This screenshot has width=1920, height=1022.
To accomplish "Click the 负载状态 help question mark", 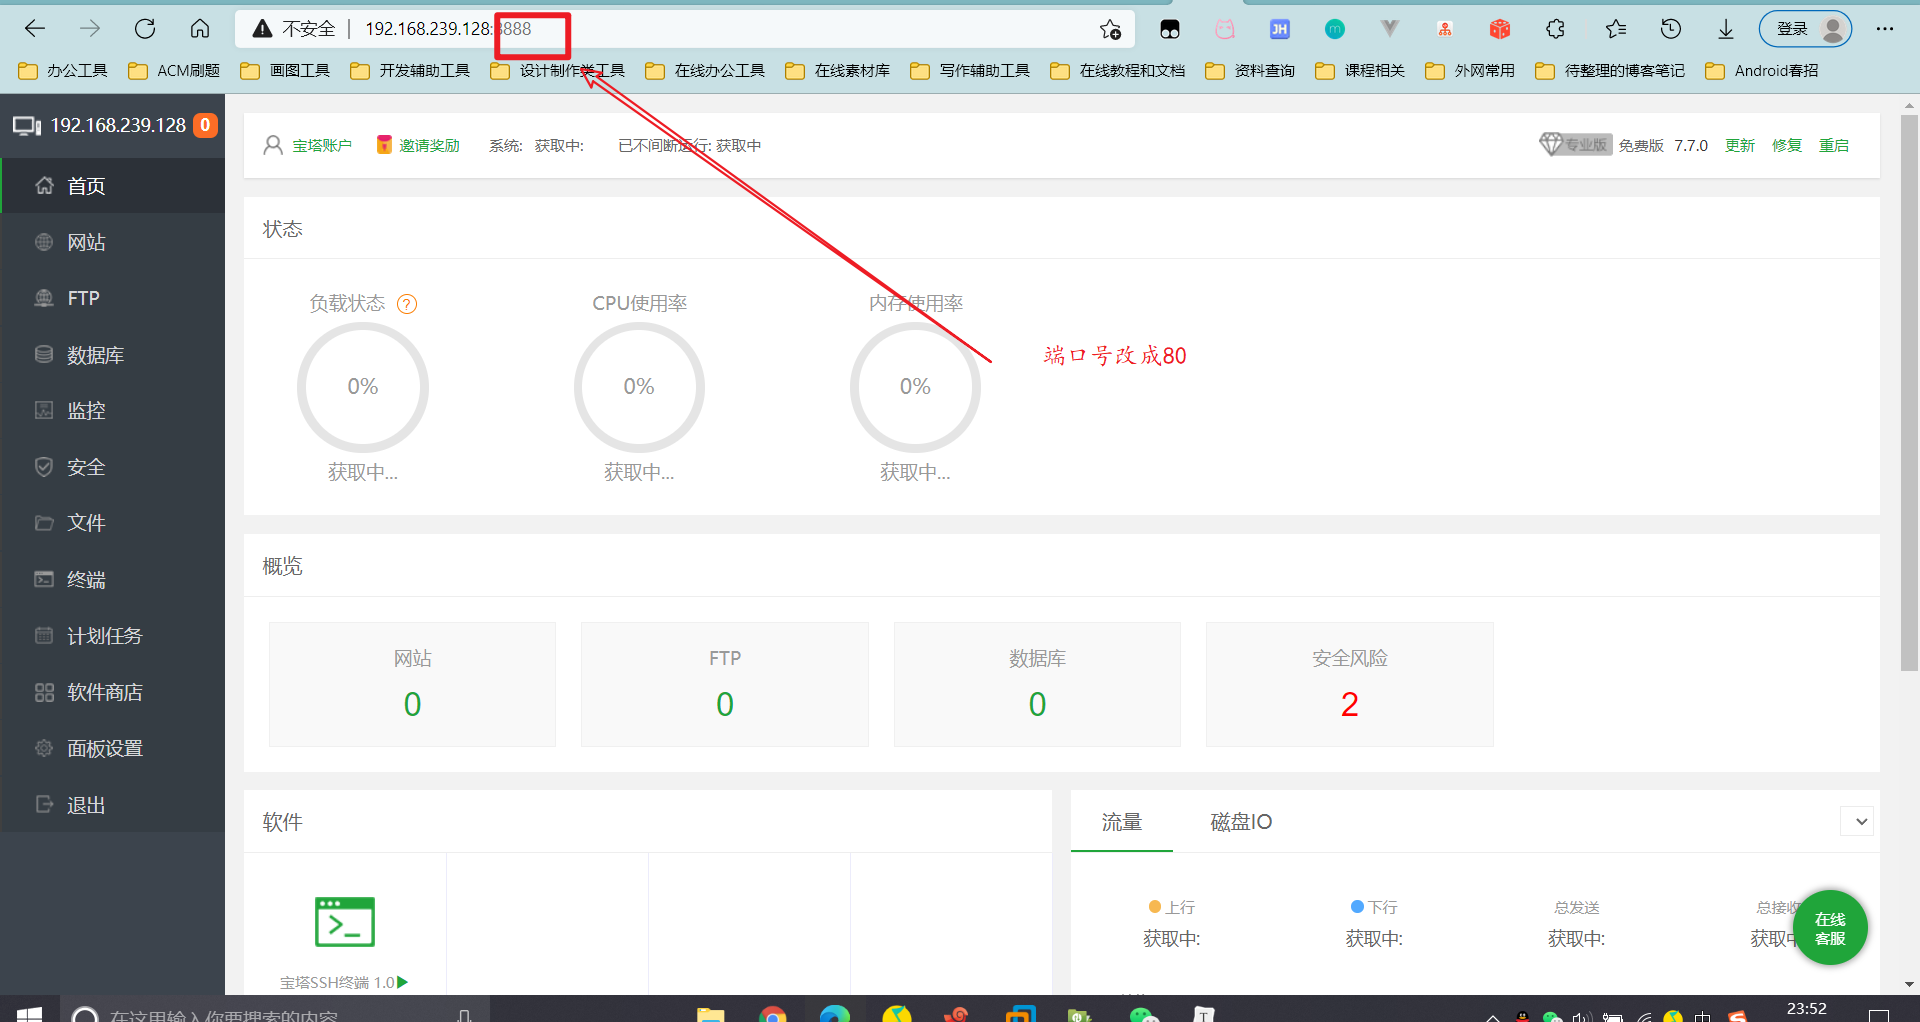I will [x=407, y=304].
